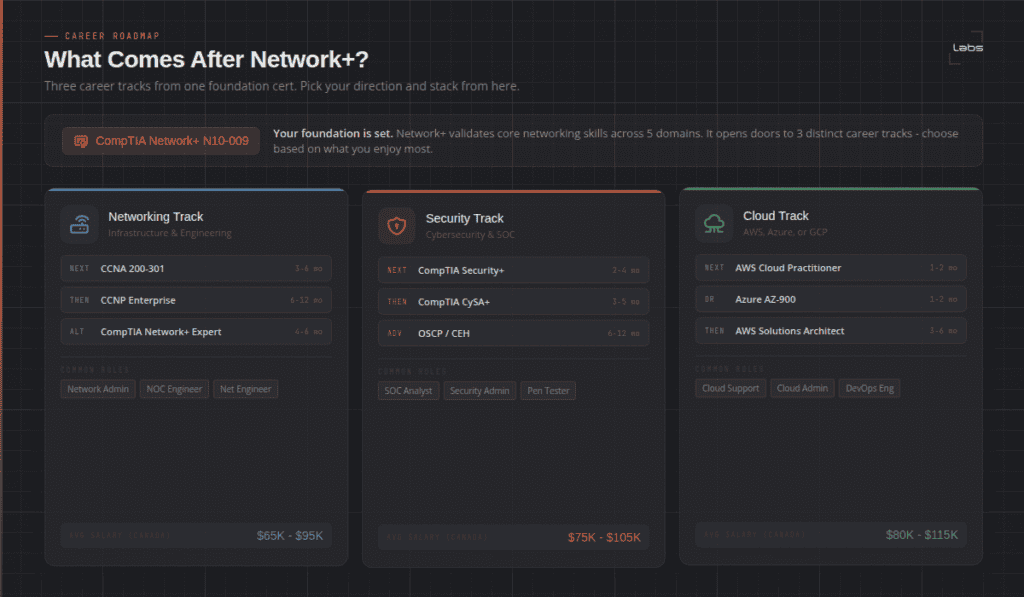
Task: Click the Cloud Track heading
Action: (x=776, y=216)
